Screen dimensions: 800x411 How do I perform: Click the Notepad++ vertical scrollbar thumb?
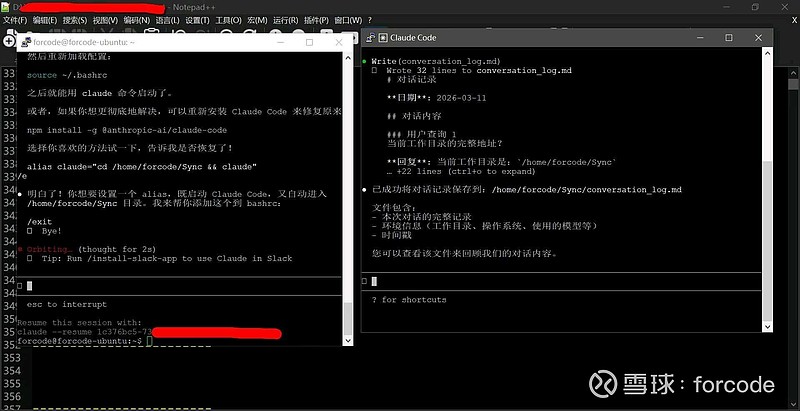[x=793, y=84]
